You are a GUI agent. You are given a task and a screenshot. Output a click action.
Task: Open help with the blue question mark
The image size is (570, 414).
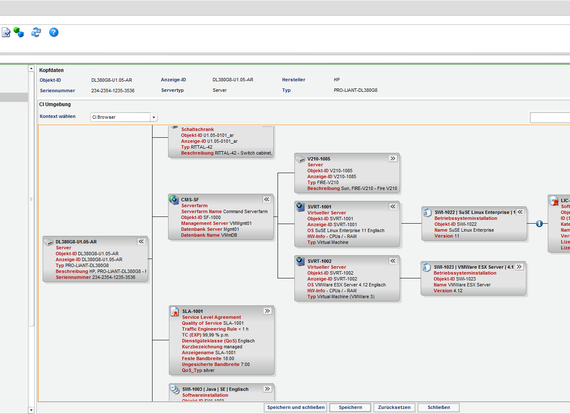click(x=54, y=32)
